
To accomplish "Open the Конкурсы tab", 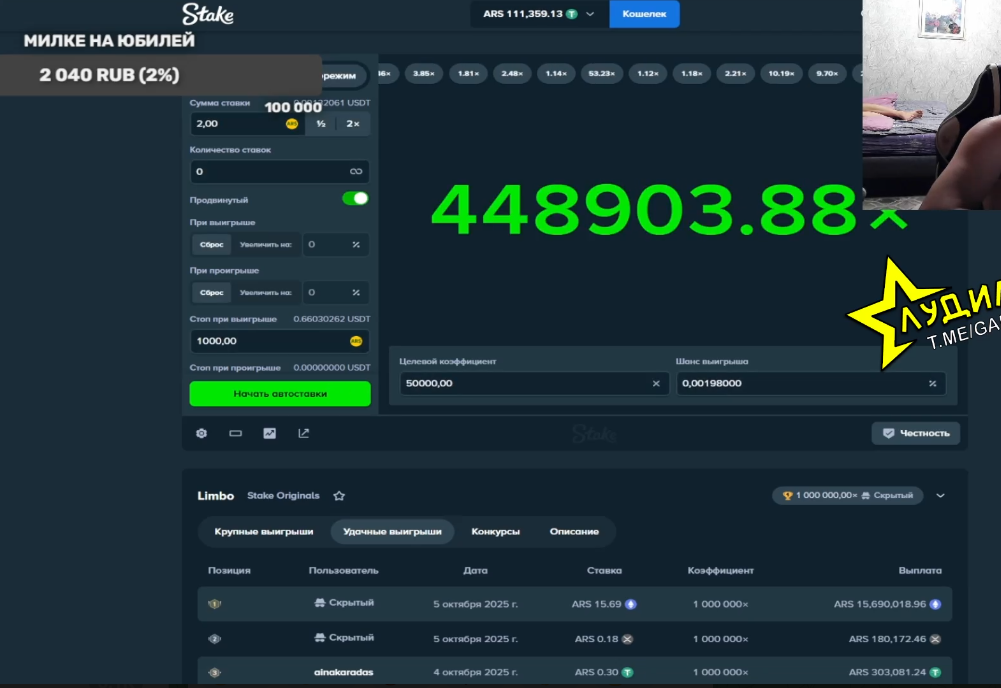I will coord(495,532).
